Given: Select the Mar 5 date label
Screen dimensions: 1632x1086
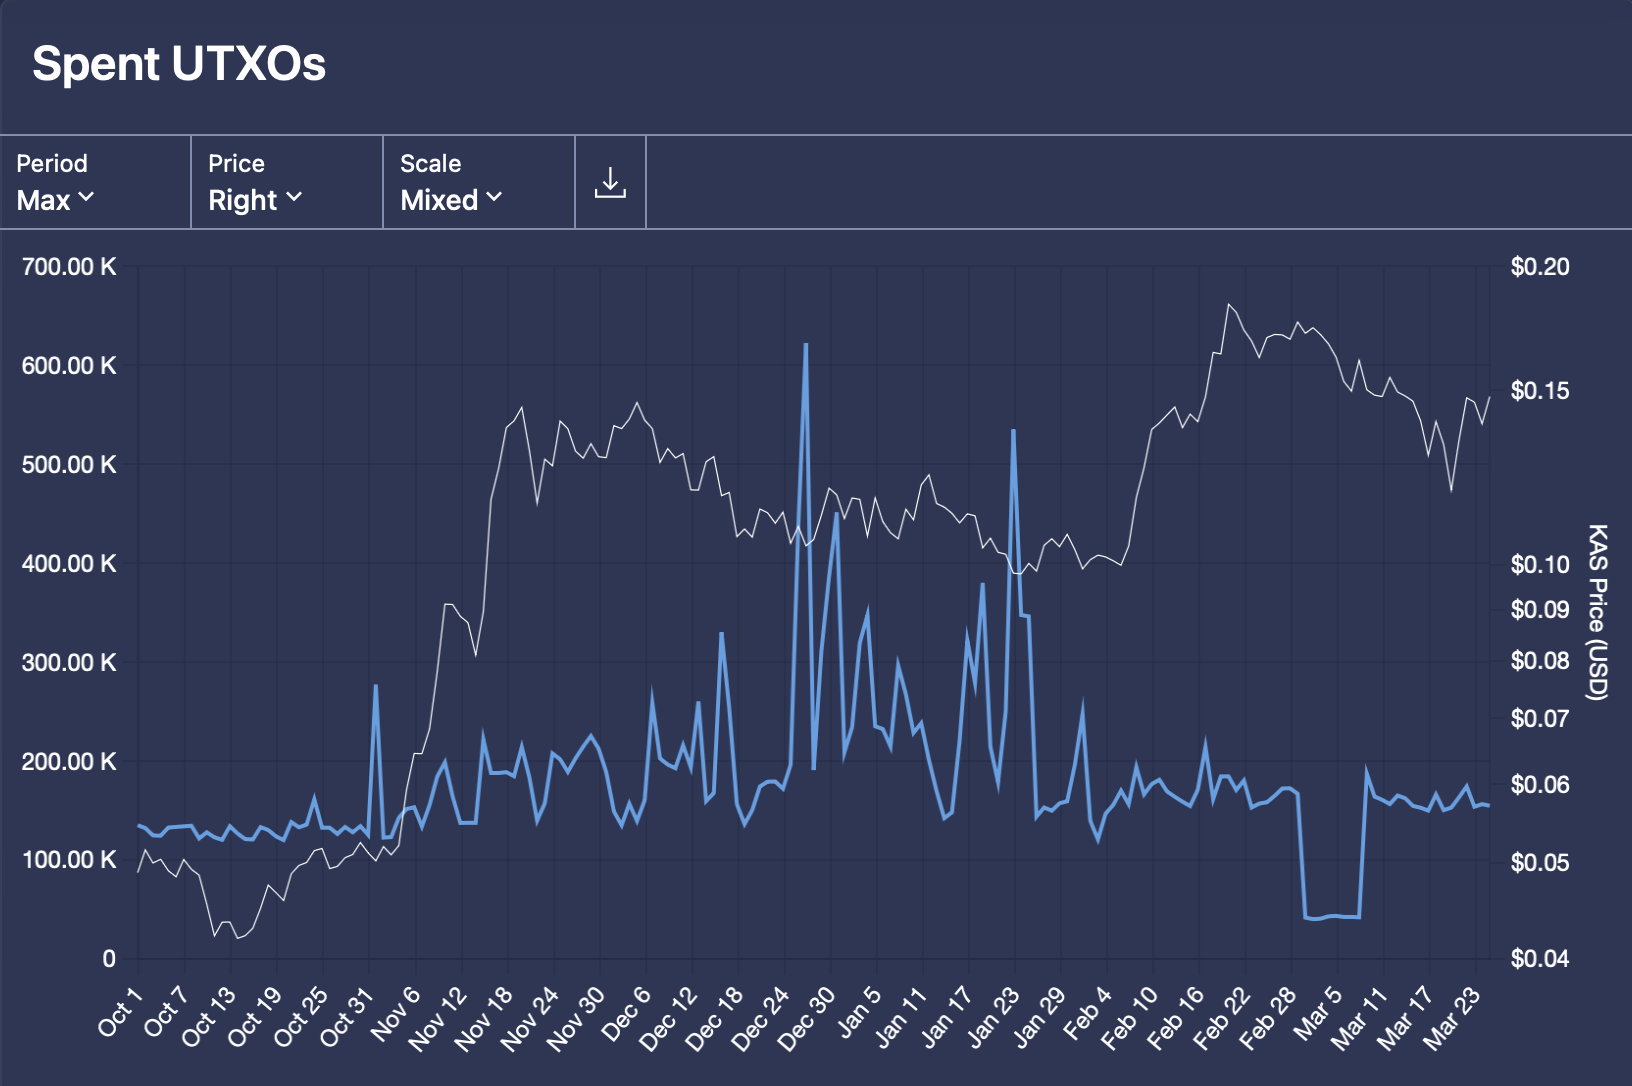Looking at the screenshot, I should pos(1317,1013).
